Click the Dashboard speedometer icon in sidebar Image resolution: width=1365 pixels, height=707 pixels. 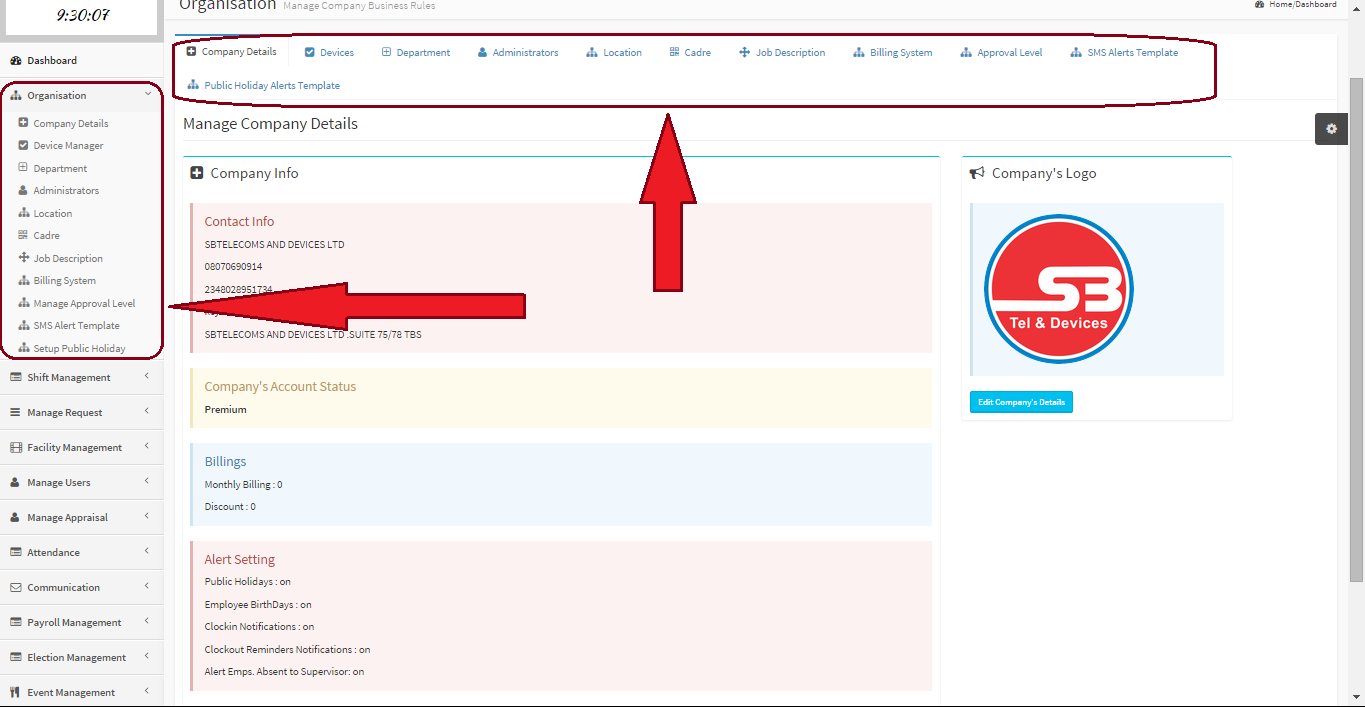pos(15,61)
